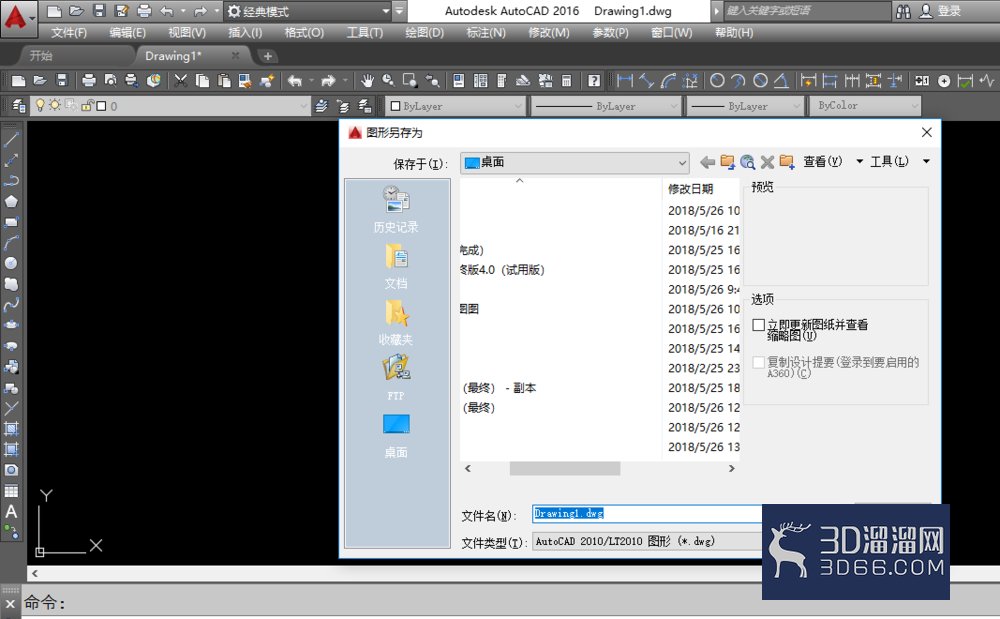Open the History (历史记录) location in the sidebar

point(396,210)
